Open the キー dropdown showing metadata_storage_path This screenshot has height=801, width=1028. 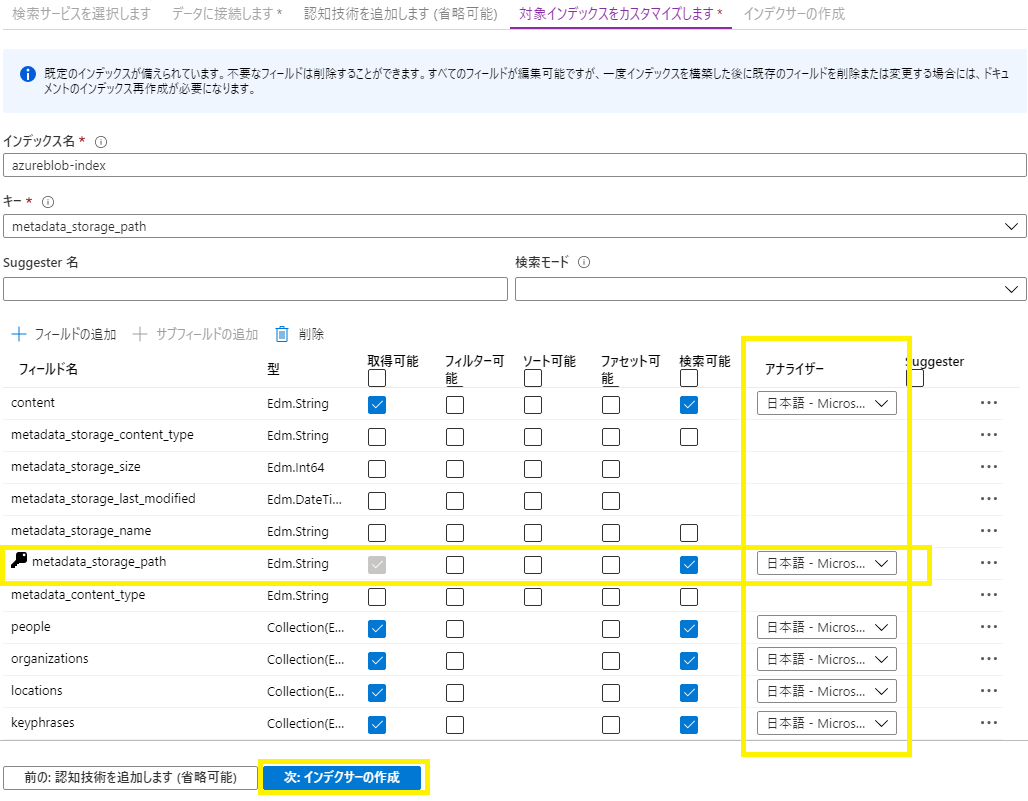pyautogui.click(x=515, y=226)
